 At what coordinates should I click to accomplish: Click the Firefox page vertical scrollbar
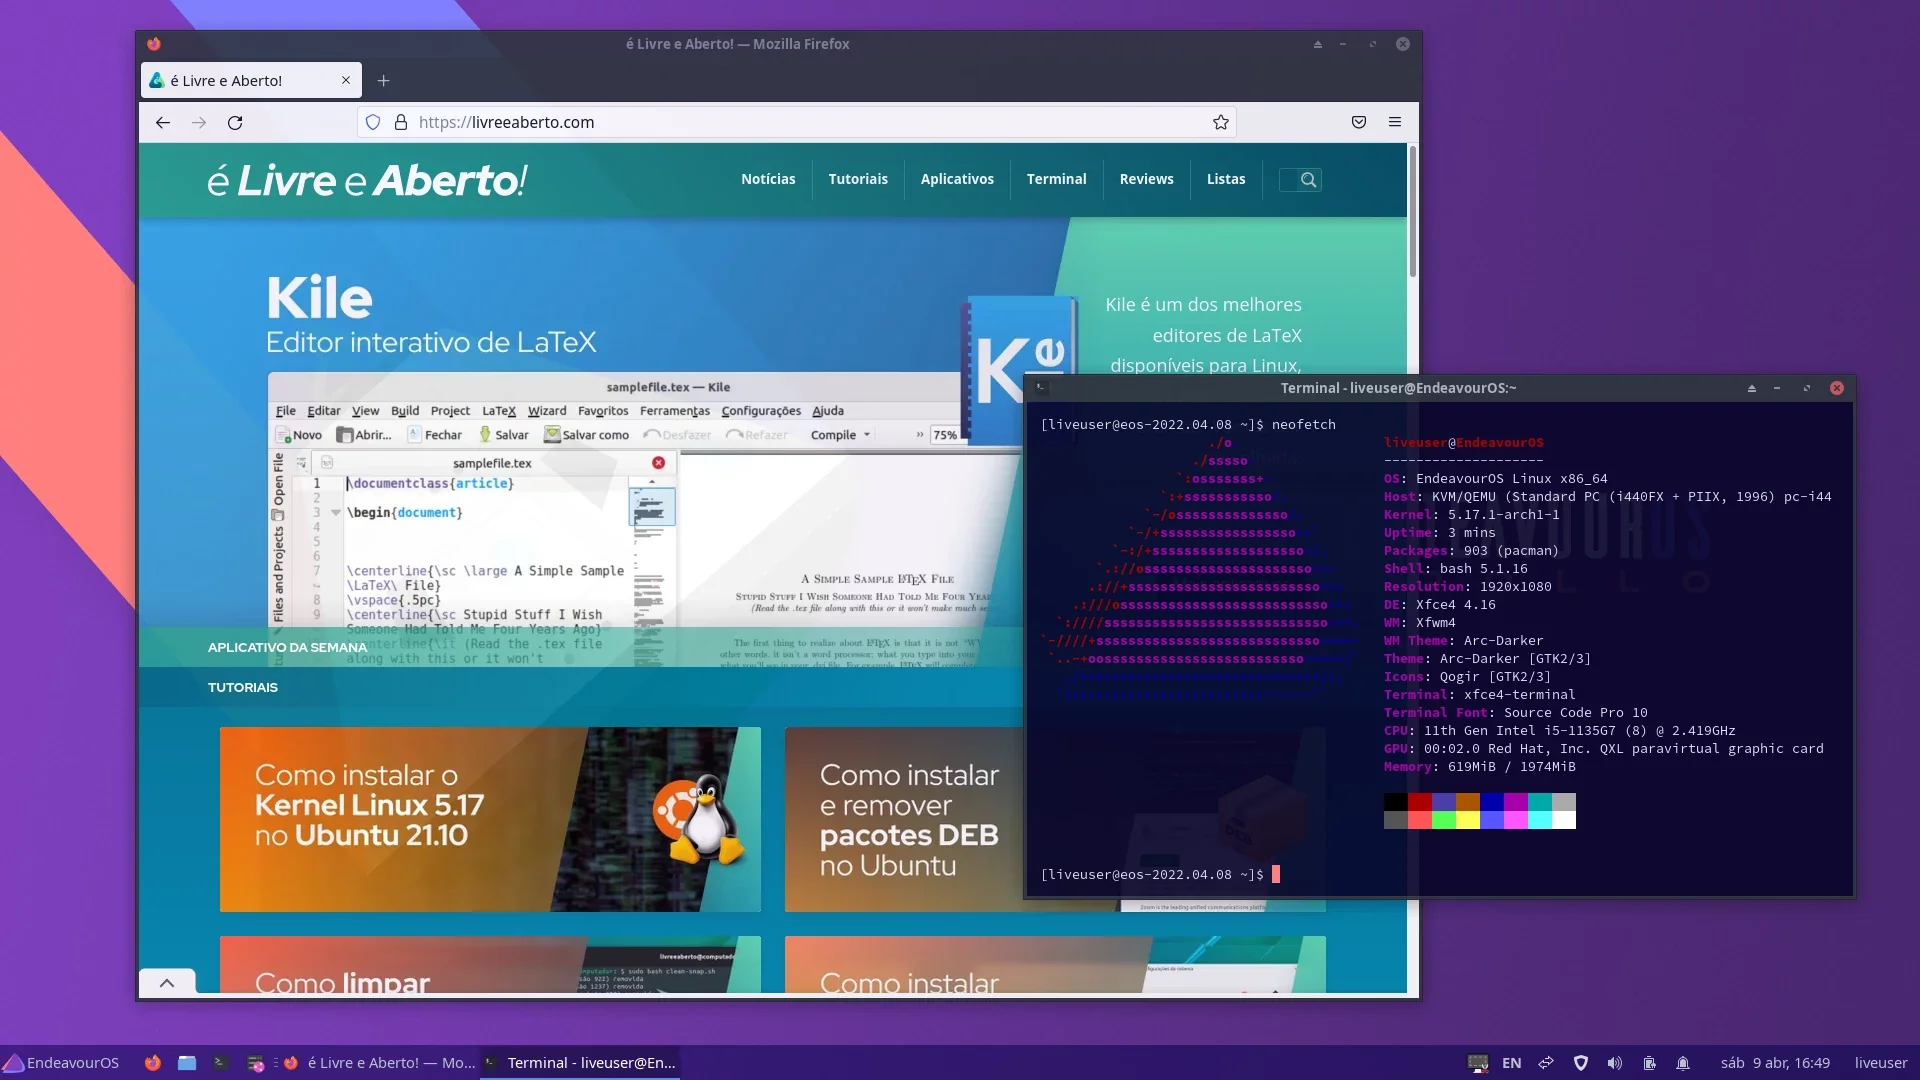1412,212
